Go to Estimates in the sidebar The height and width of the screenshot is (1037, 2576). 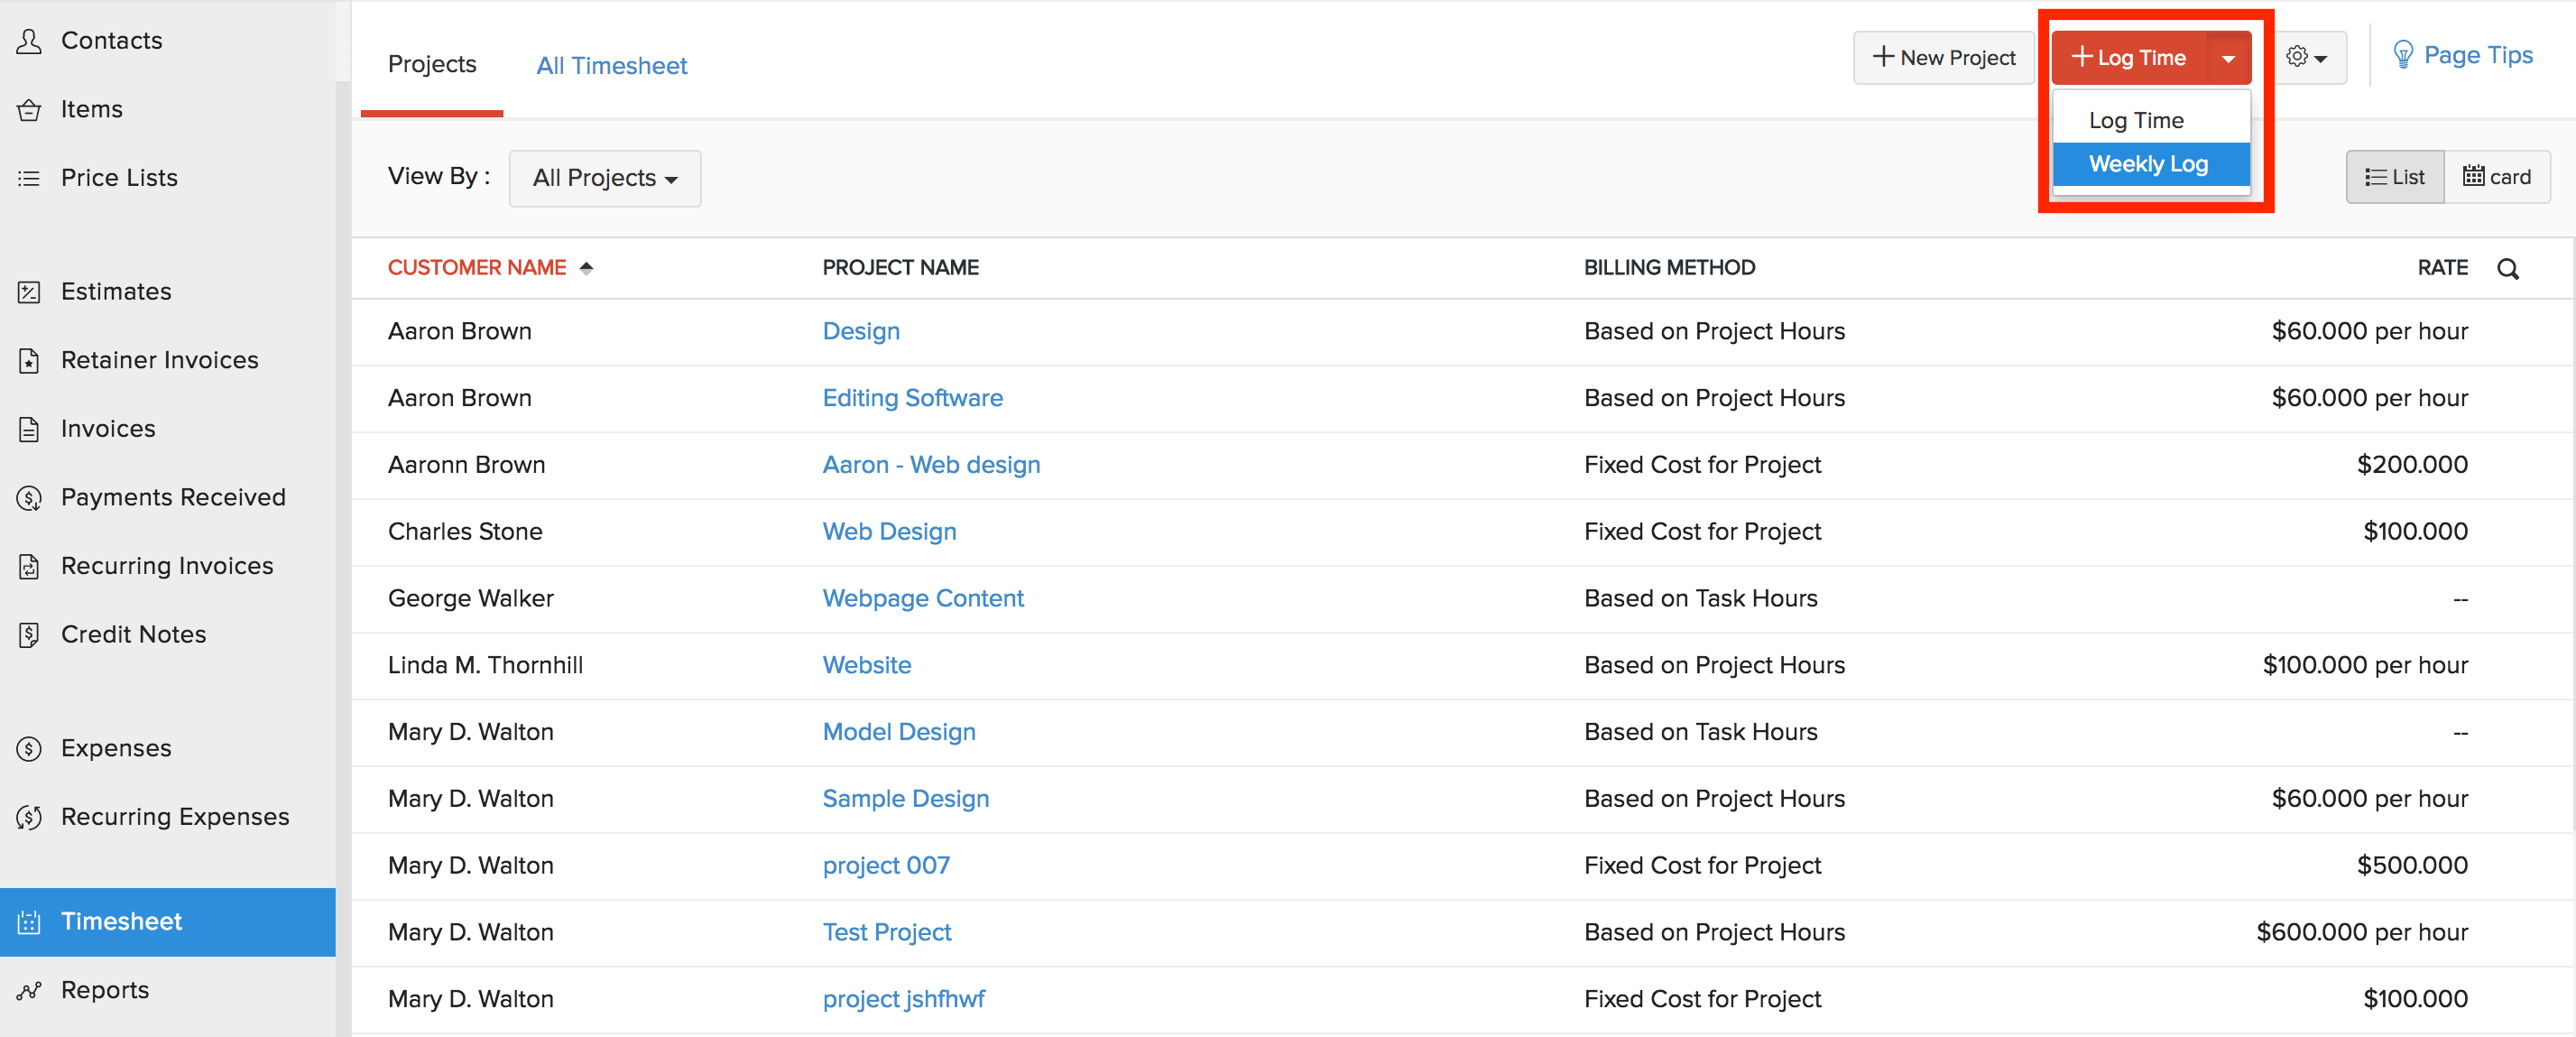(116, 292)
